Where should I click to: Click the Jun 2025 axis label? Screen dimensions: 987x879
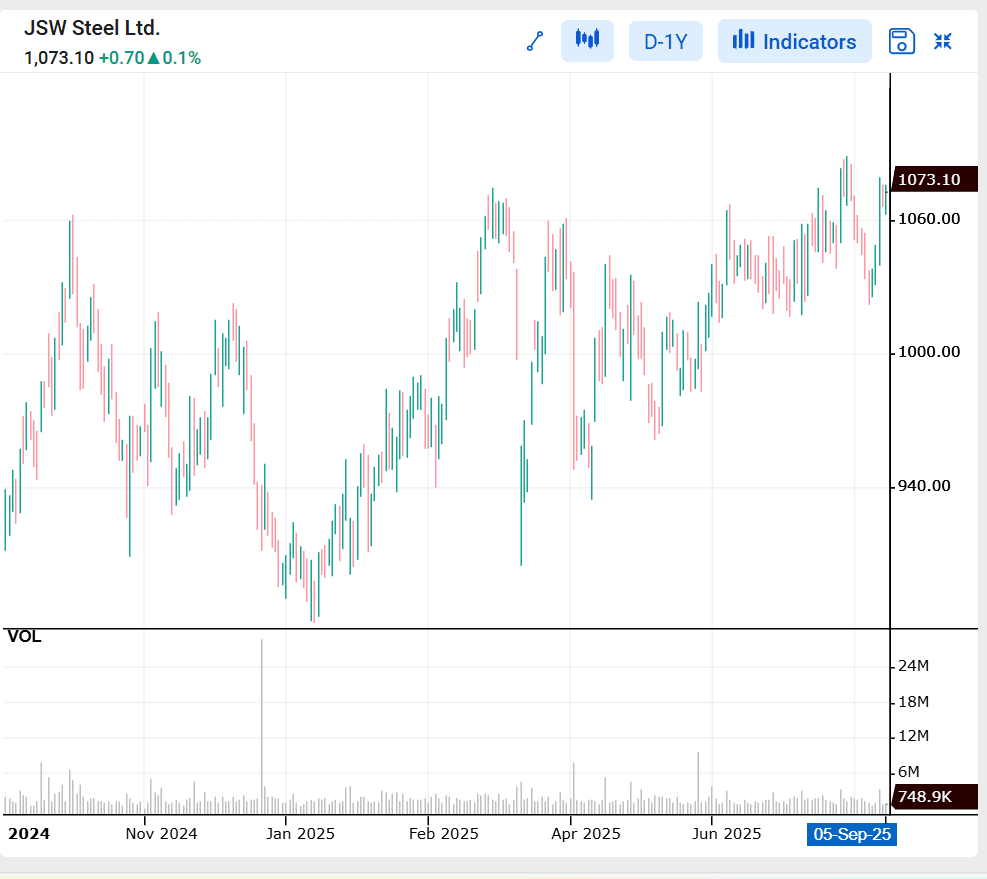point(726,834)
